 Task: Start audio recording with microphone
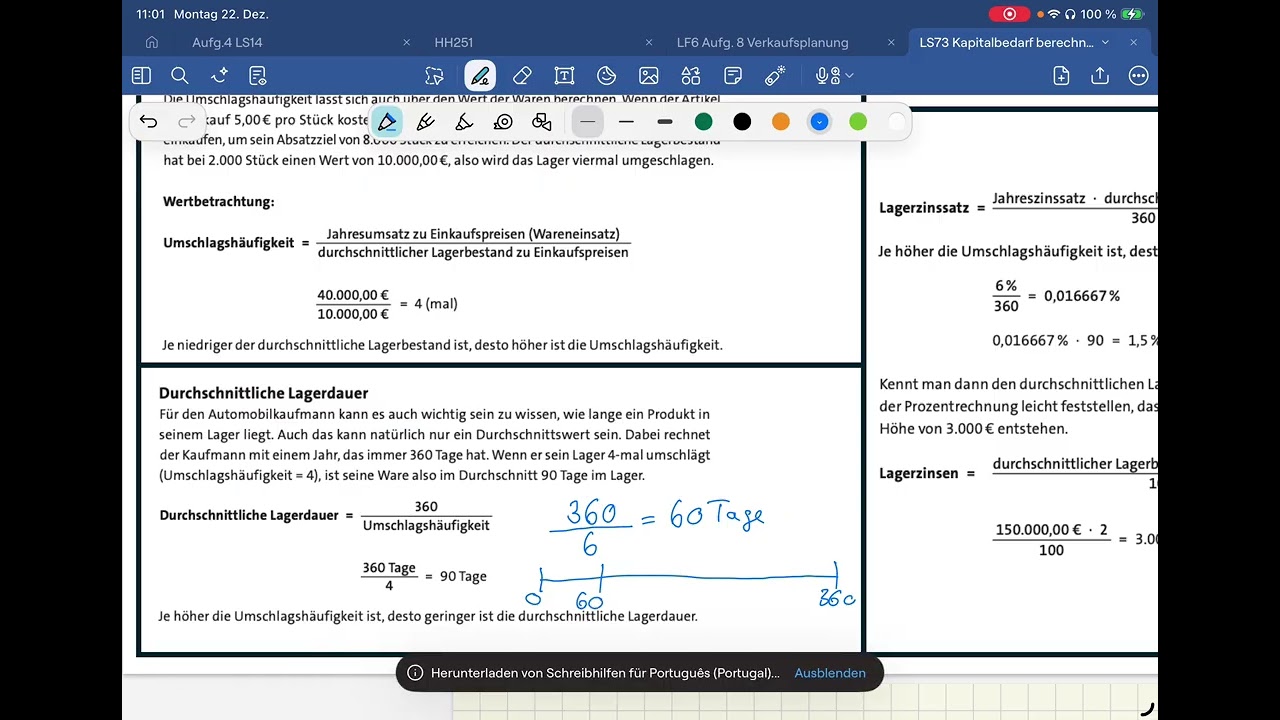click(826, 76)
